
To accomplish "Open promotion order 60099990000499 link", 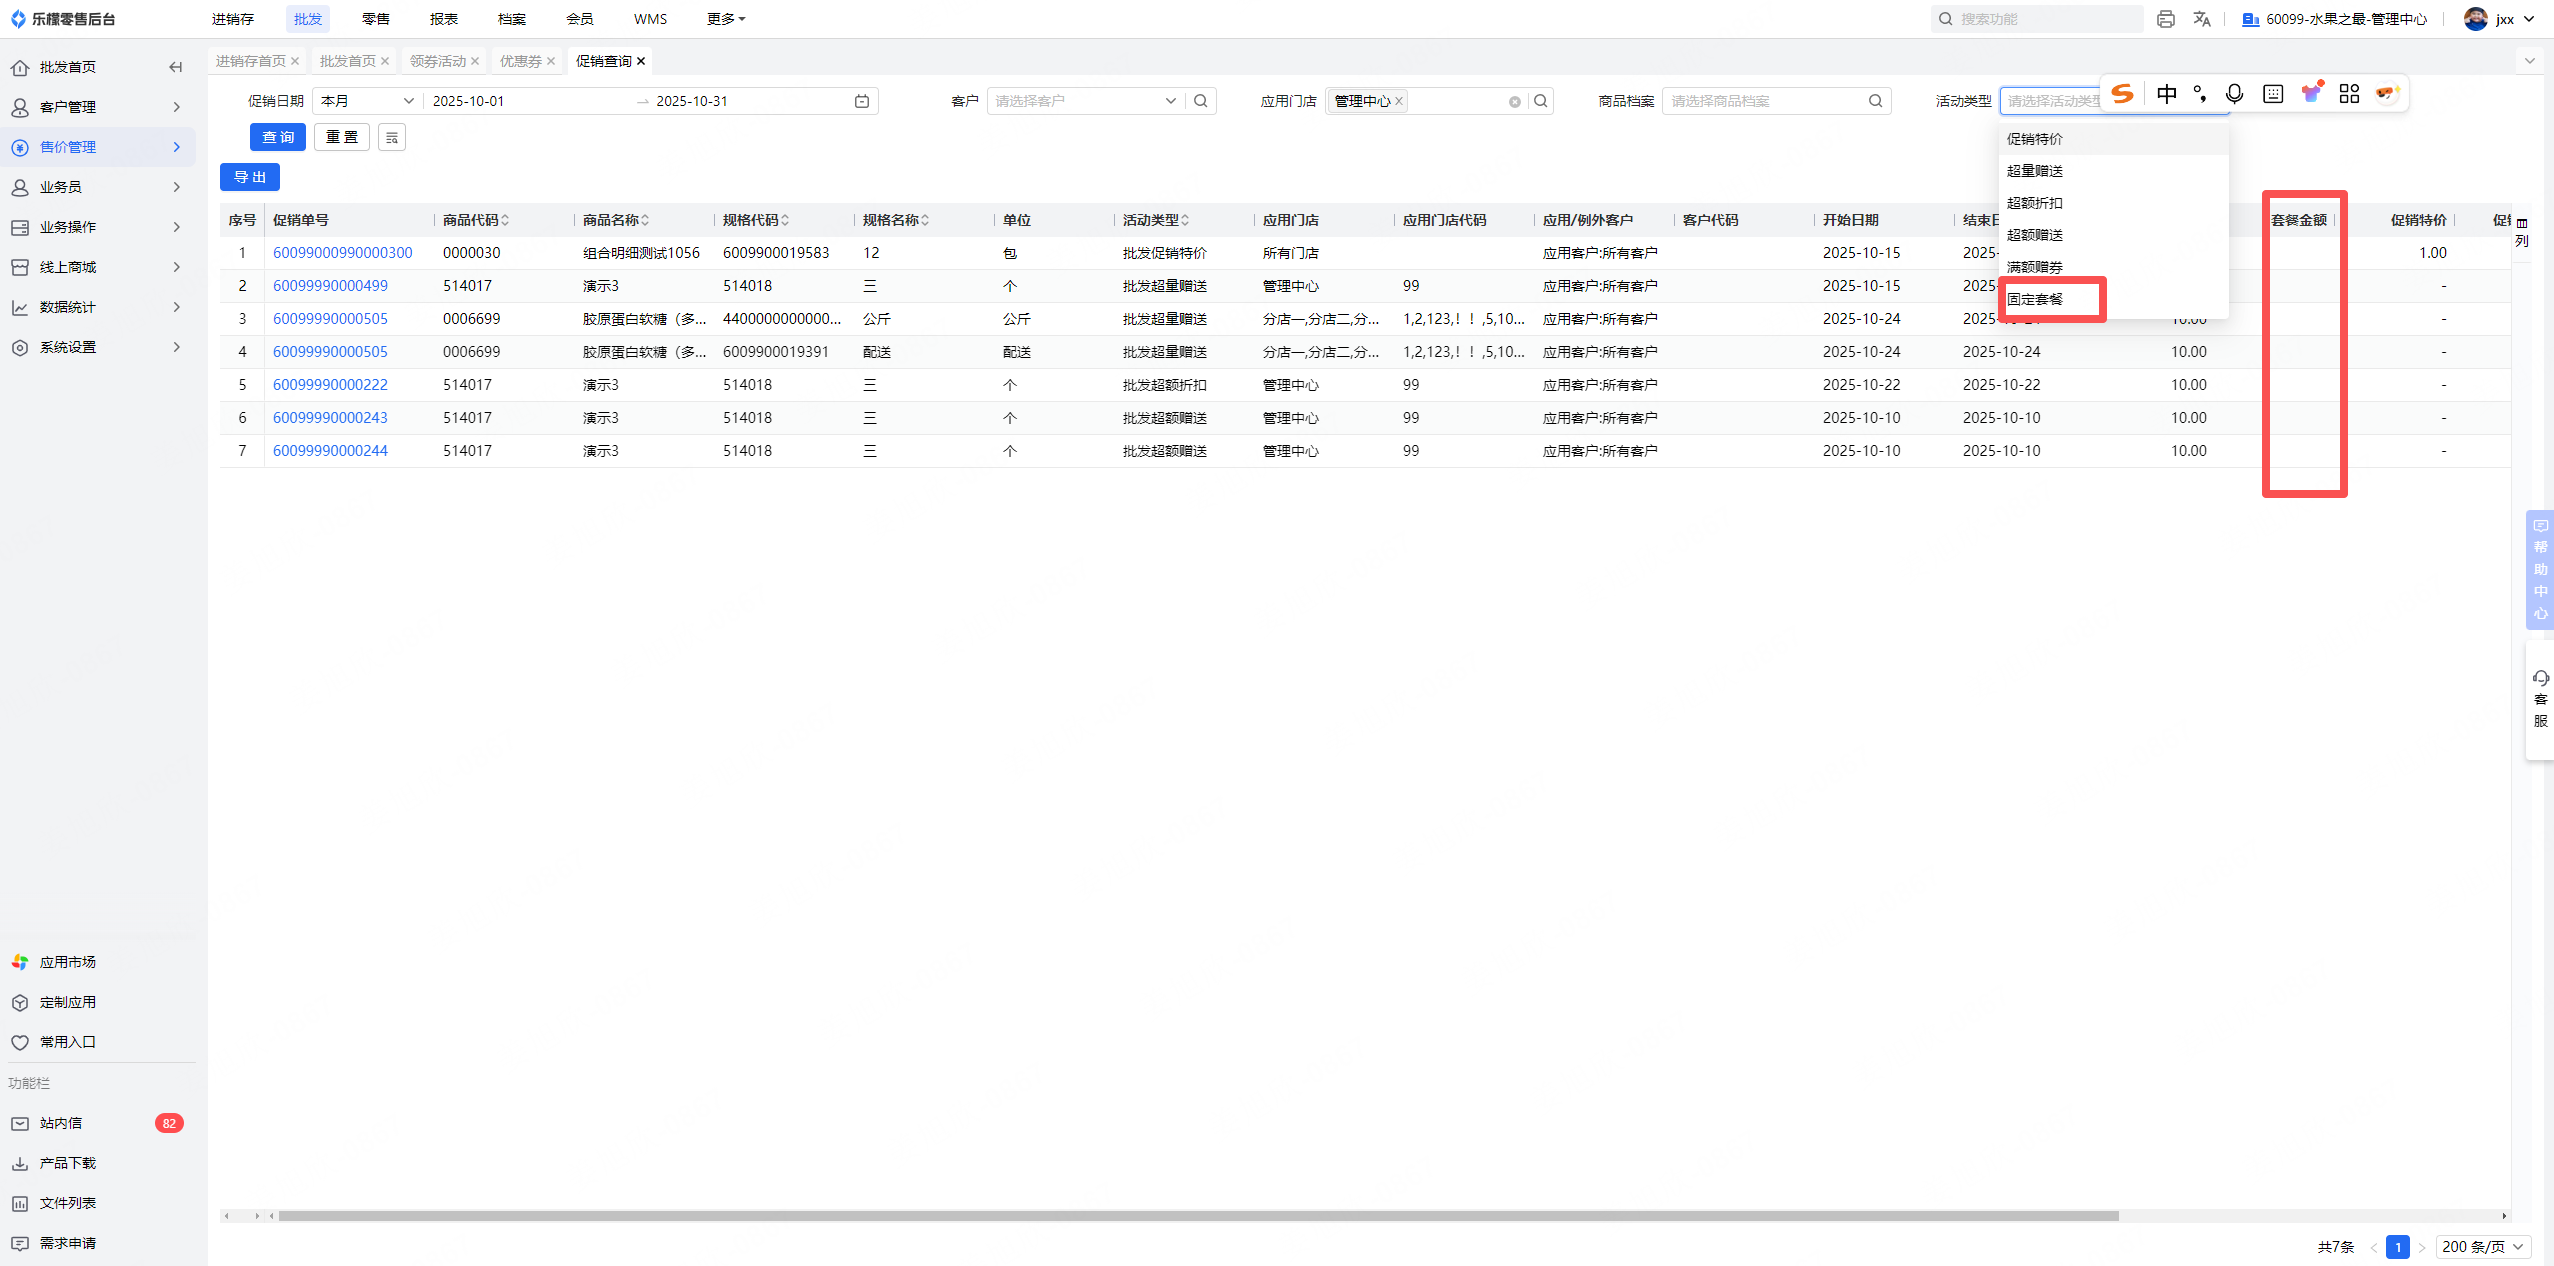I will pos(330,286).
